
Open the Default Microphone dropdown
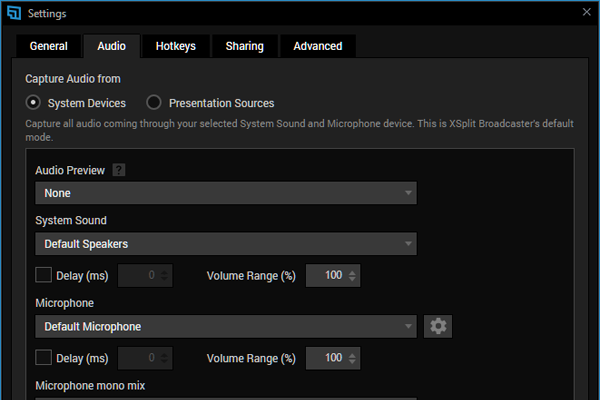click(225, 326)
